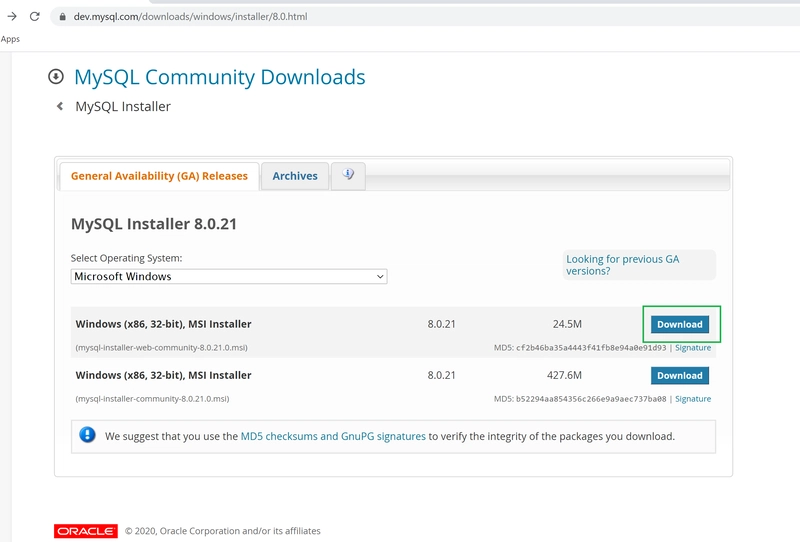Switch to General Availability (GA) Releases tab

tap(159, 176)
